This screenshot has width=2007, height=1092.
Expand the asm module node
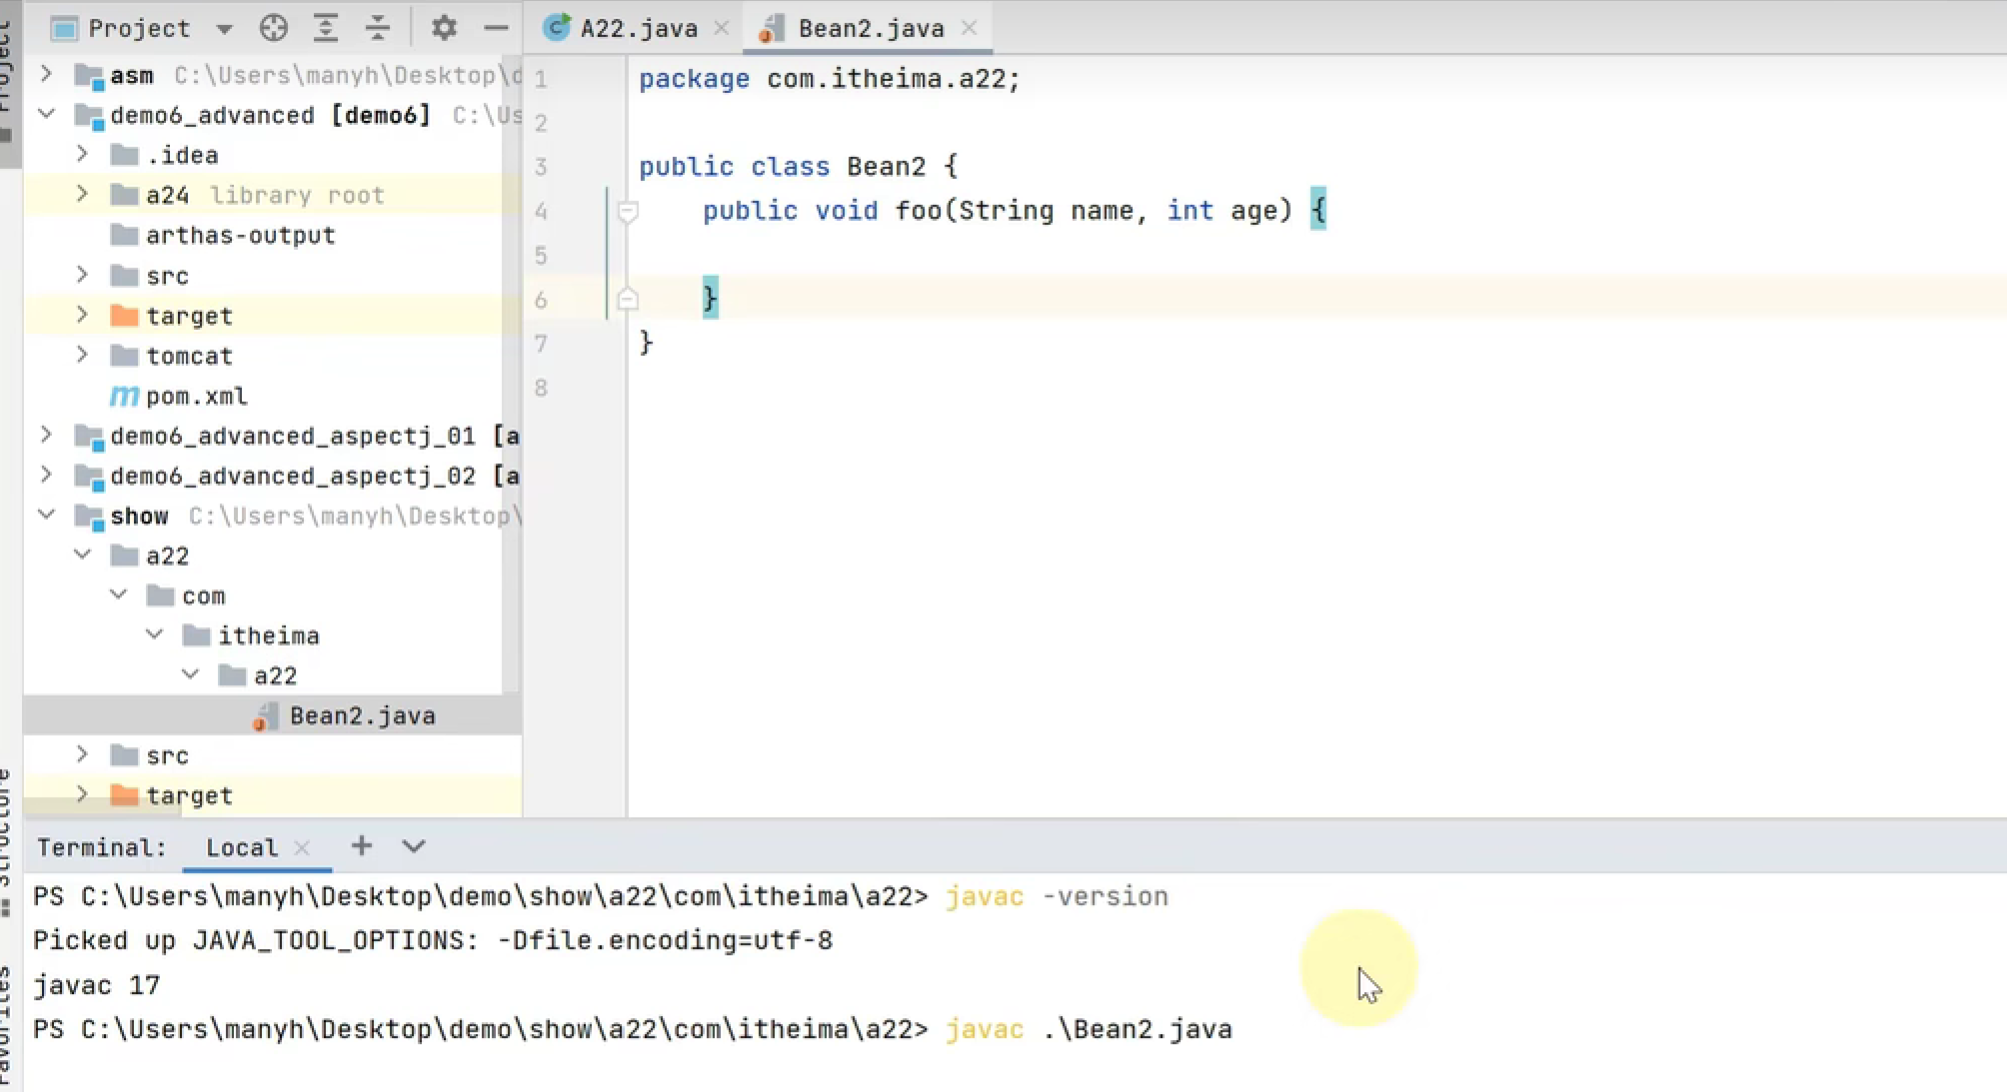[x=46, y=74]
